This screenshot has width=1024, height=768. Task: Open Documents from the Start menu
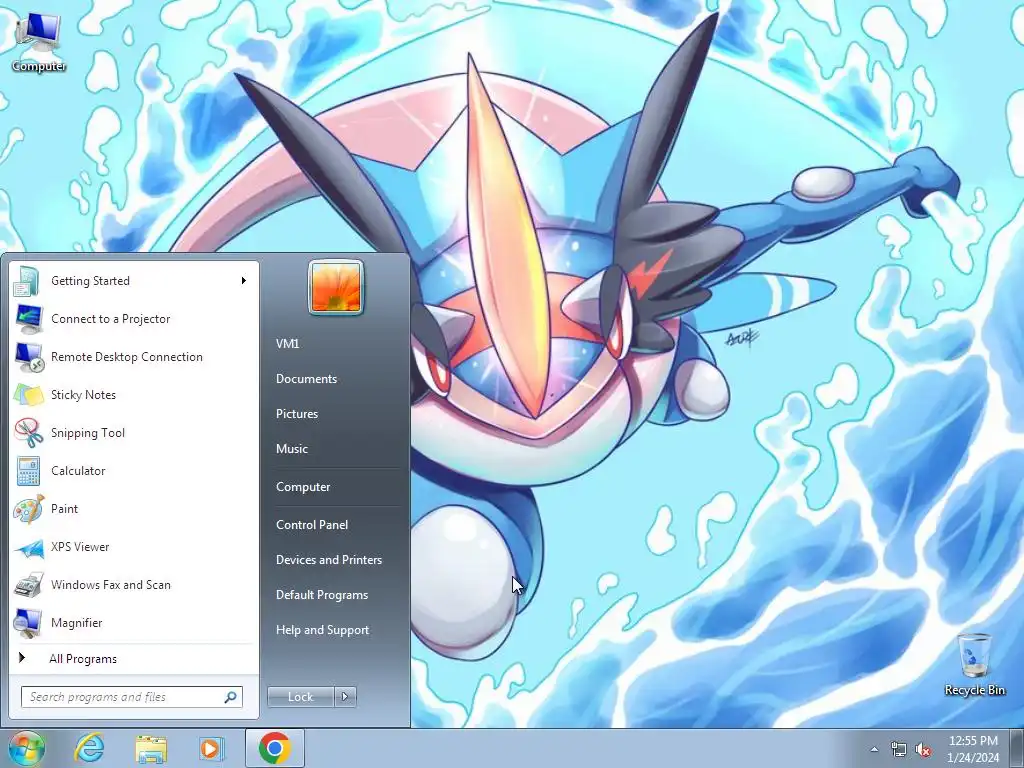point(306,379)
